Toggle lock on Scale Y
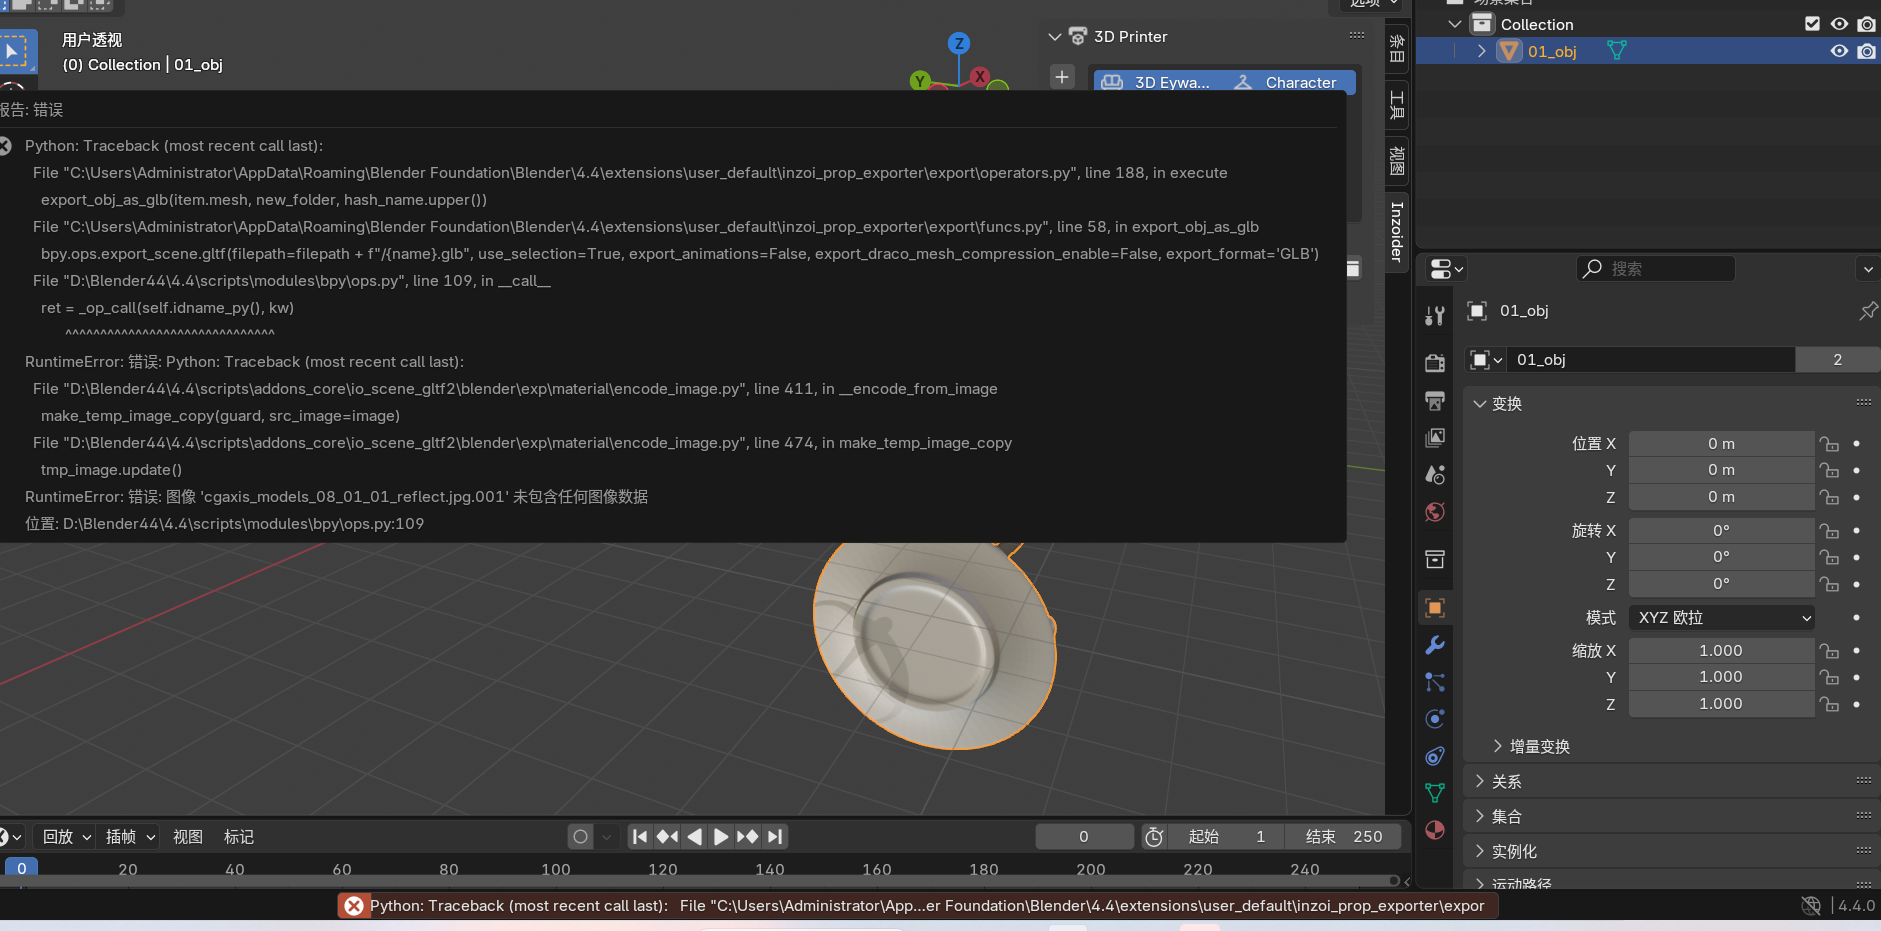This screenshot has height=931, width=1881. (1829, 677)
